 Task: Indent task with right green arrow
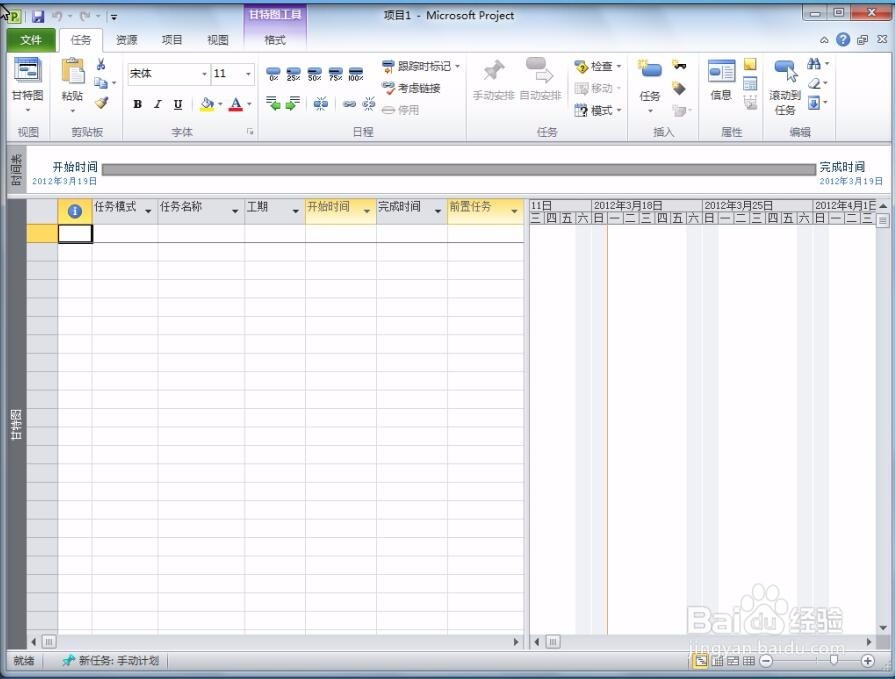coord(293,103)
